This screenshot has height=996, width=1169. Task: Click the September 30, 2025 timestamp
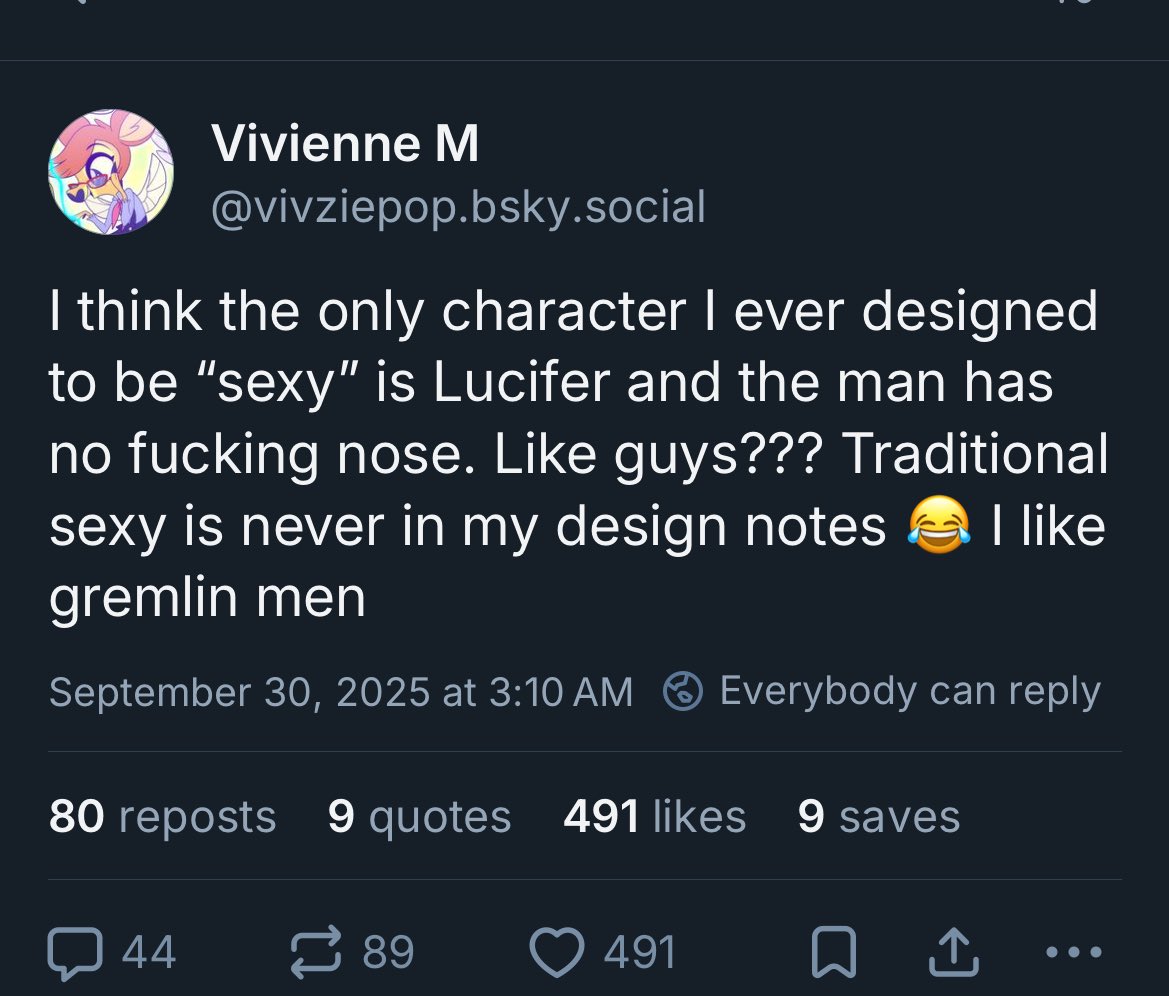tap(340, 692)
